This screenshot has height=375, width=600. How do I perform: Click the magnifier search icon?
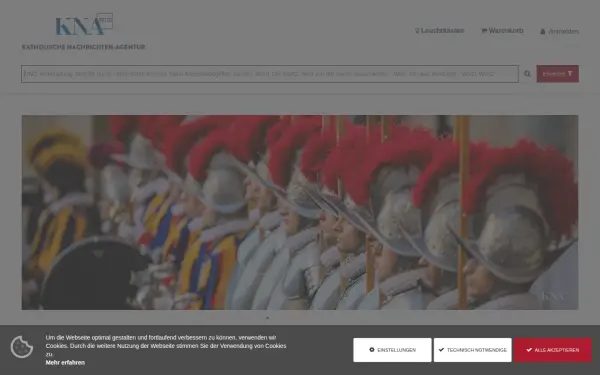[527, 74]
